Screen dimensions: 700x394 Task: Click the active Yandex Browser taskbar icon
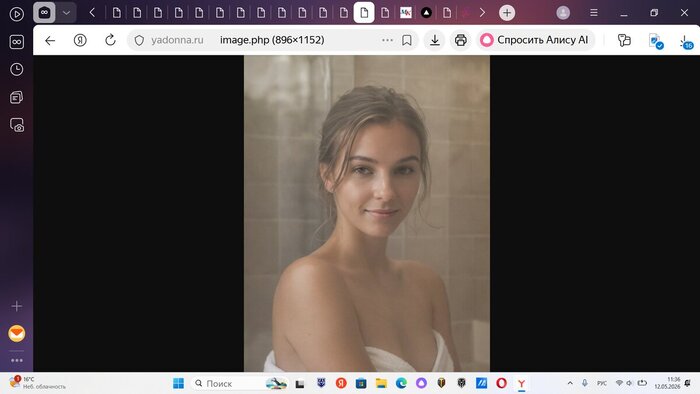point(521,383)
